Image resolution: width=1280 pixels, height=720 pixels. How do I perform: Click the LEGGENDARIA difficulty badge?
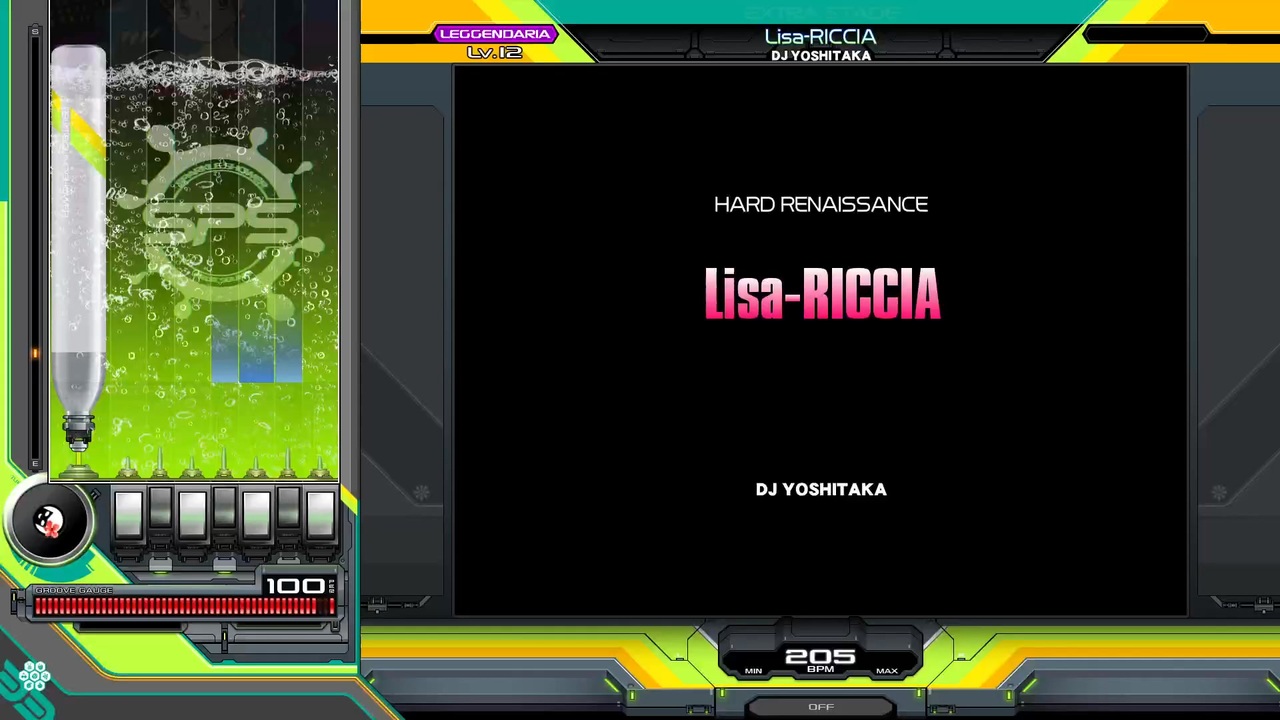[x=495, y=34]
